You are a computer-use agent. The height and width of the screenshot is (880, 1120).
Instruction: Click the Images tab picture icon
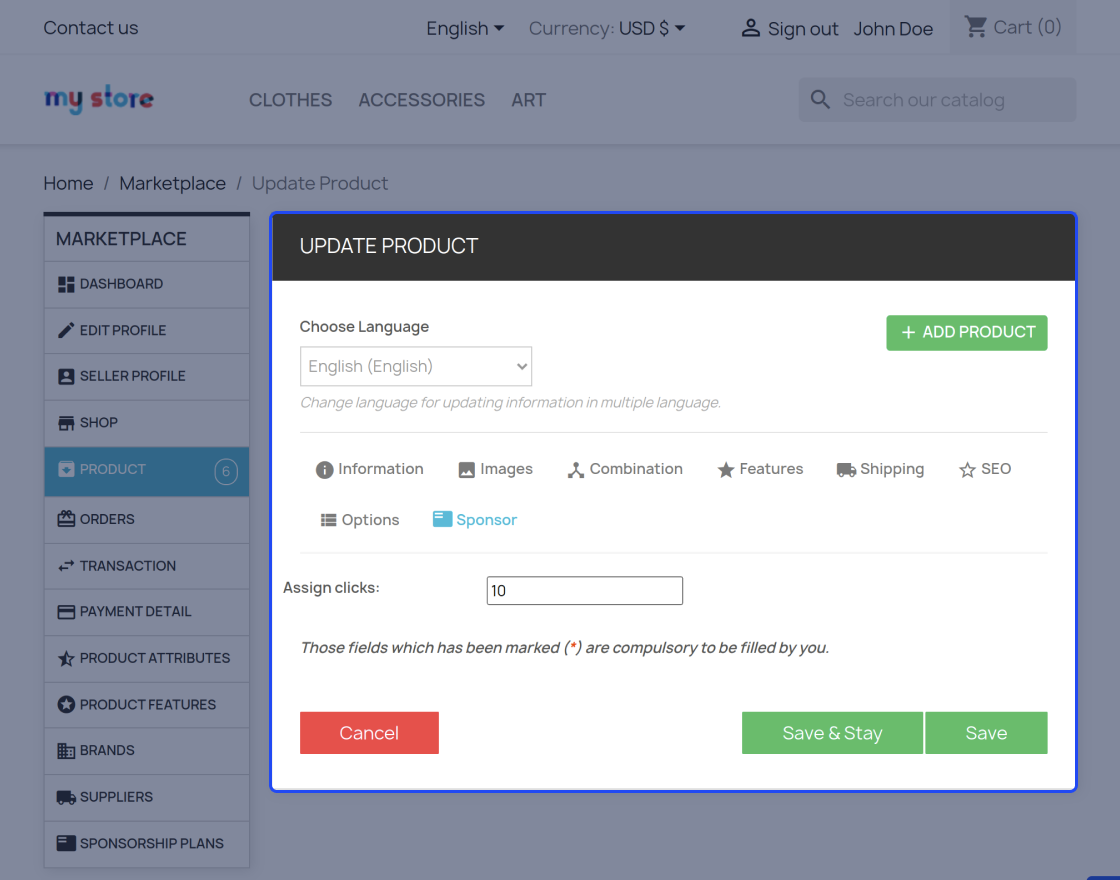pyautogui.click(x=466, y=470)
